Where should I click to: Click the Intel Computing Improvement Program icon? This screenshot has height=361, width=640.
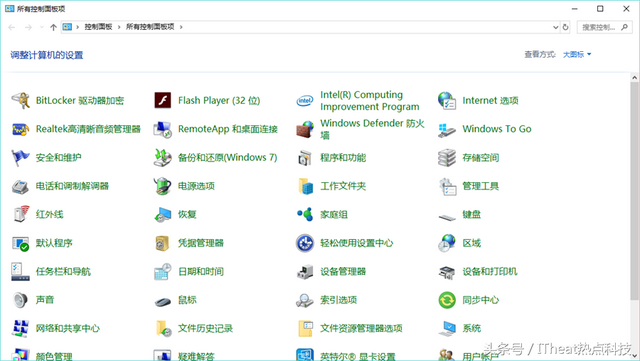304,100
